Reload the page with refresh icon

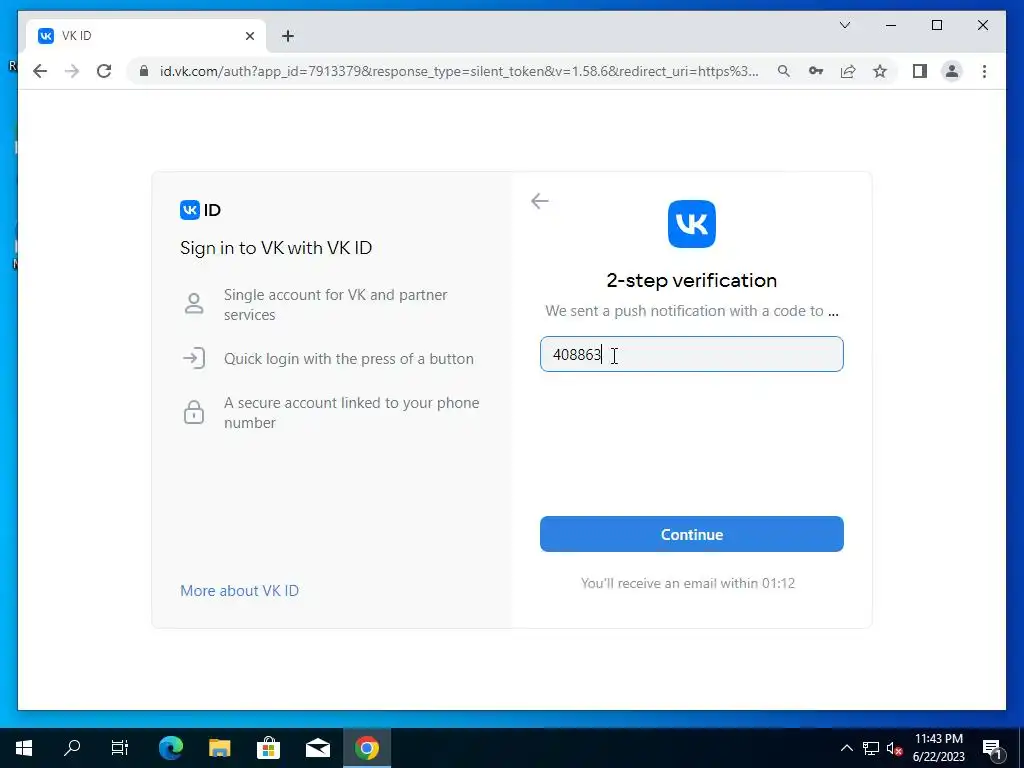tap(104, 71)
